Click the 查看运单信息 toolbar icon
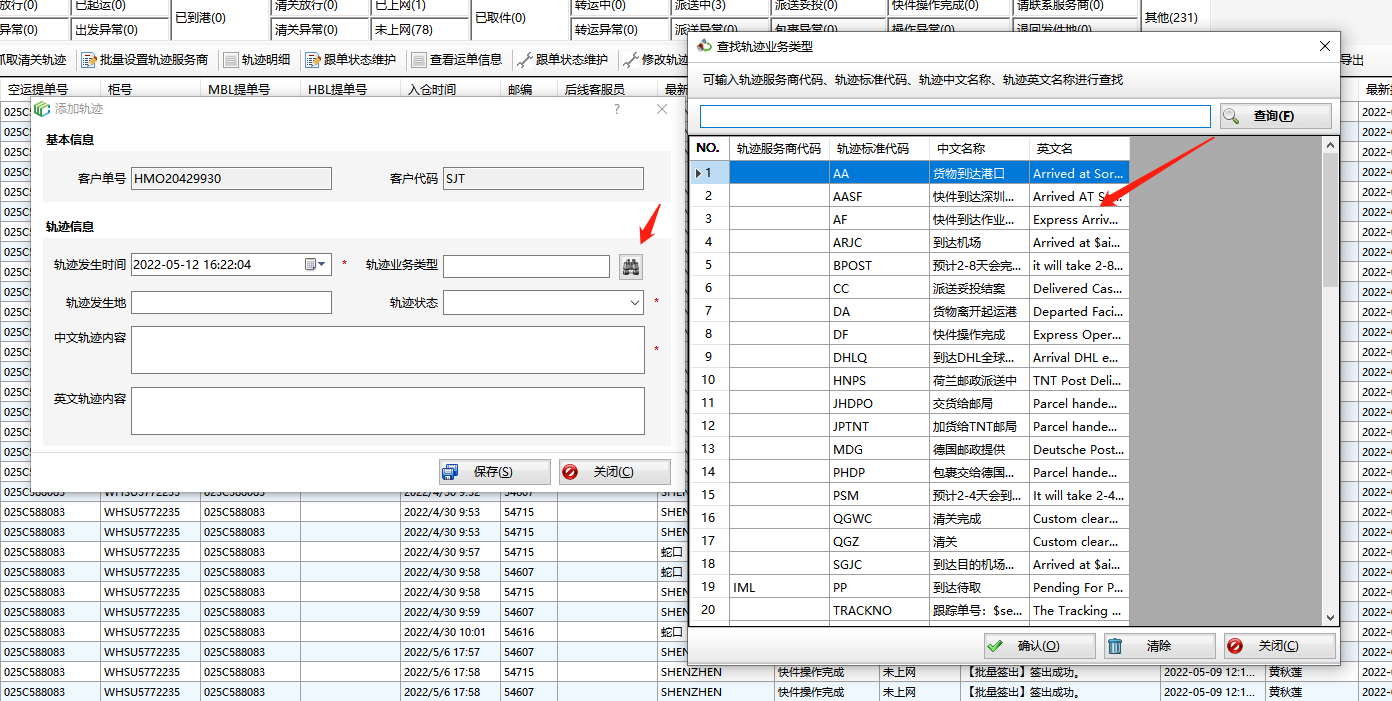1392x701 pixels. point(419,60)
